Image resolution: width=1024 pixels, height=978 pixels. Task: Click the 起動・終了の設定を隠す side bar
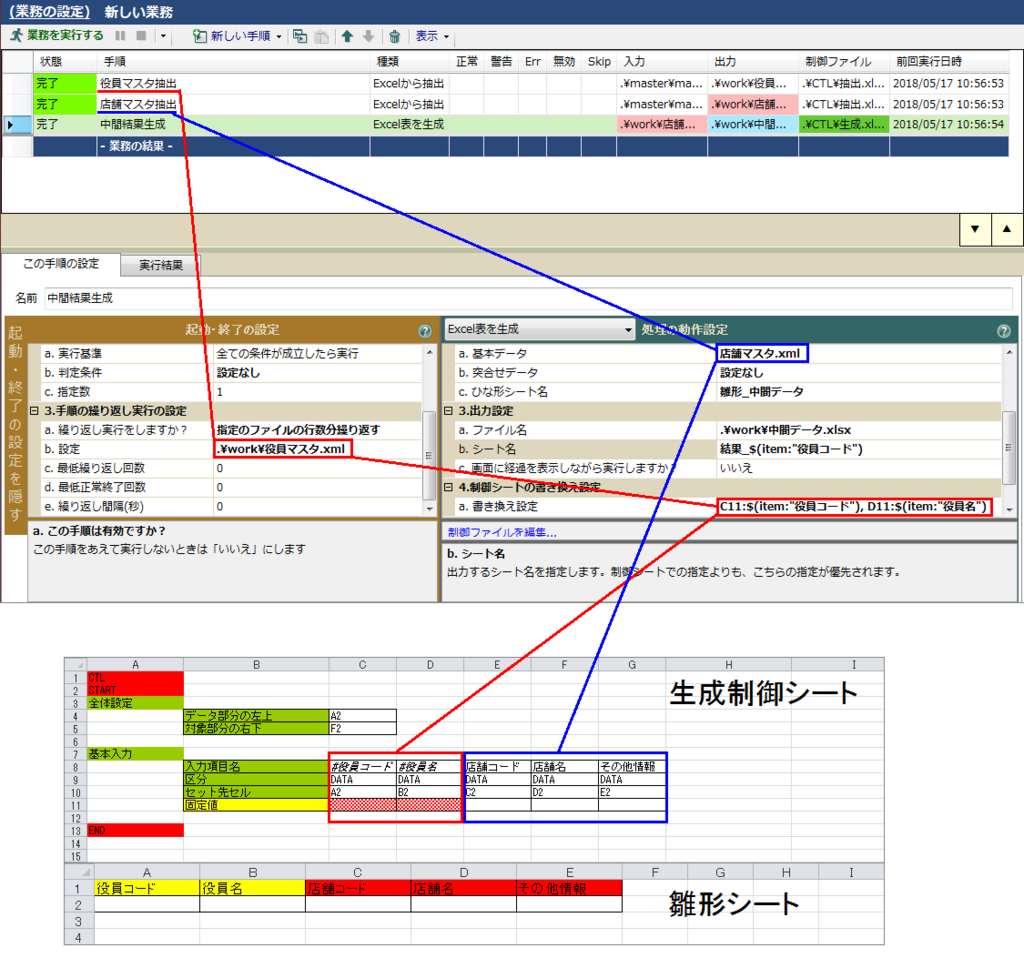tap(15, 426)
